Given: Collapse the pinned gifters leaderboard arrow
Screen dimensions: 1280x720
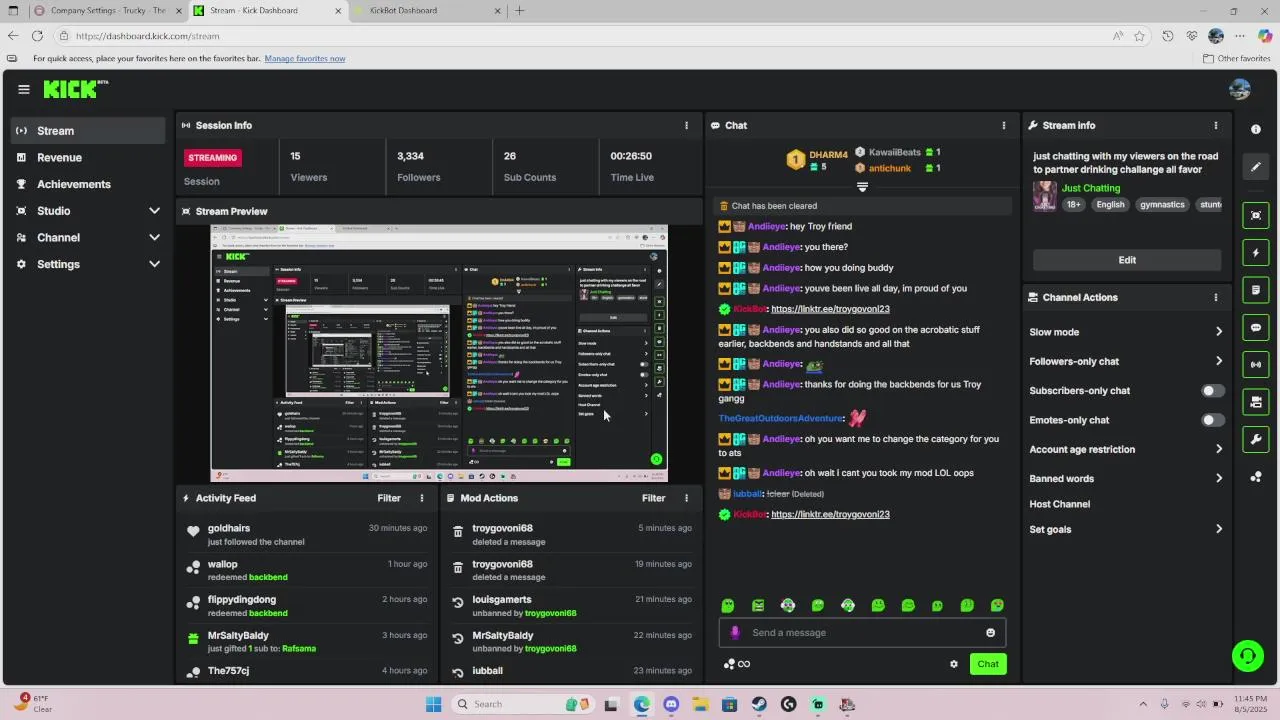Looking at the screenshot, I should [x=862, y=187].
